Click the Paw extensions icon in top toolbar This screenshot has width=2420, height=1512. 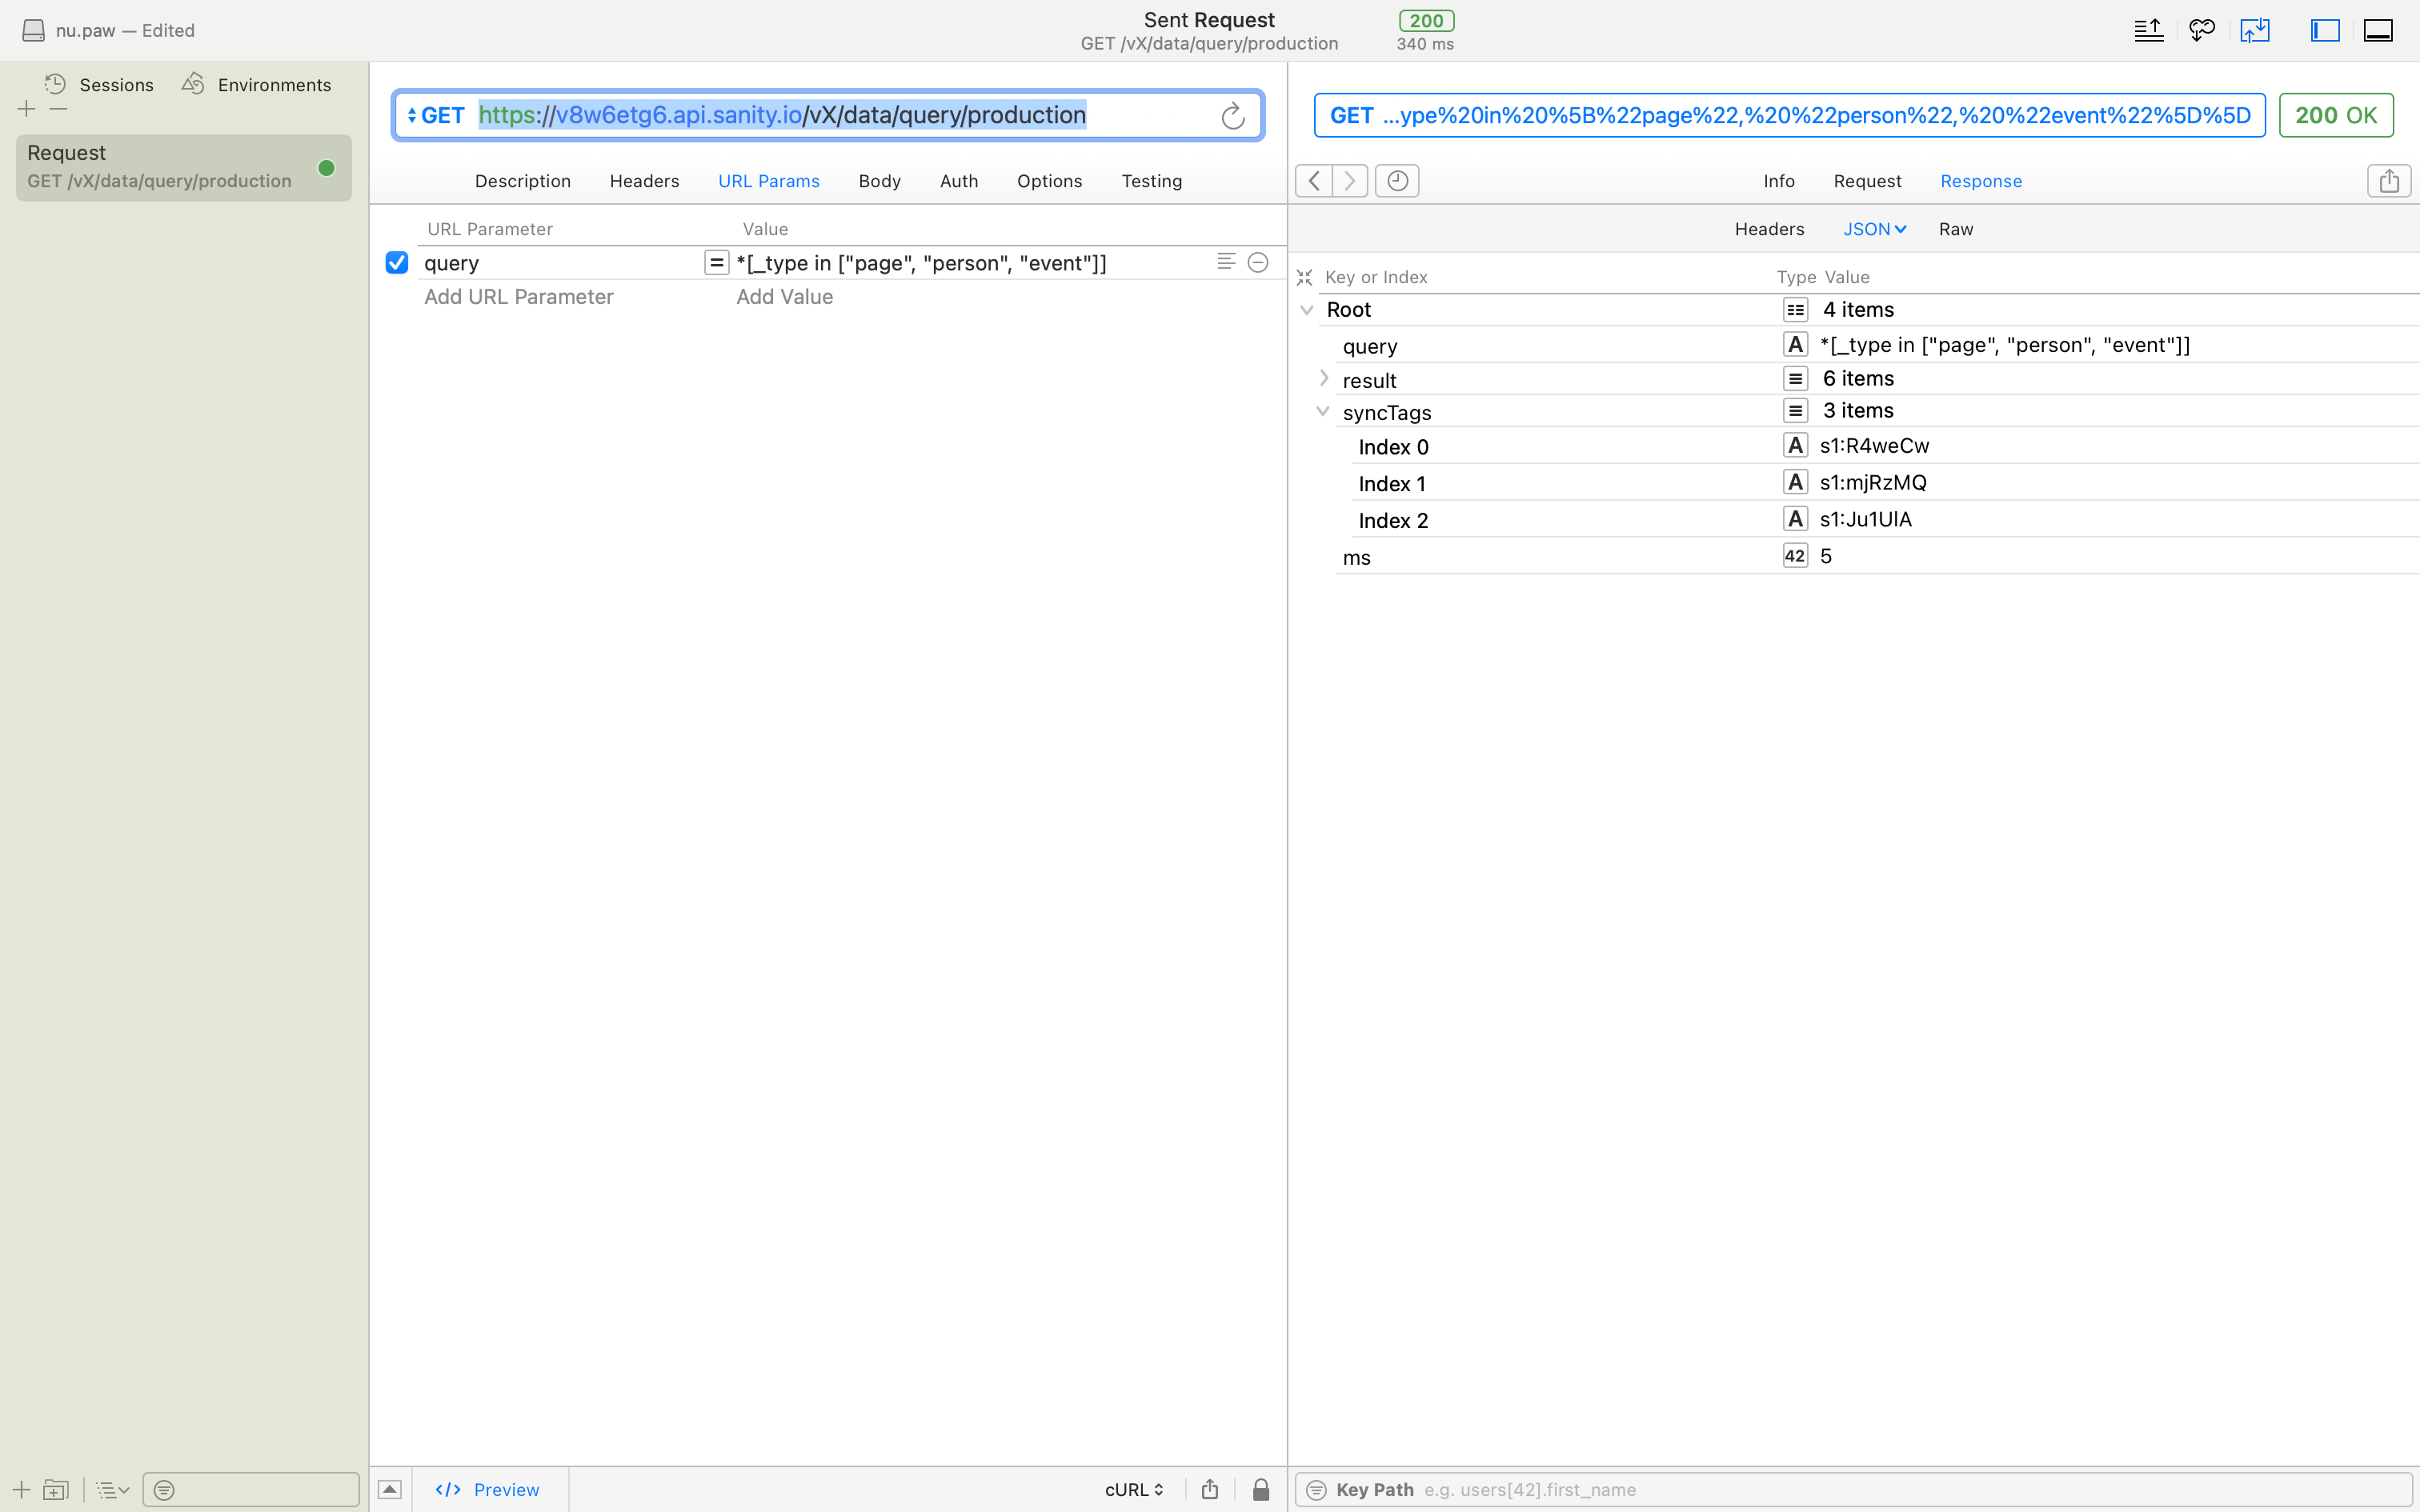pos(2201,30)
